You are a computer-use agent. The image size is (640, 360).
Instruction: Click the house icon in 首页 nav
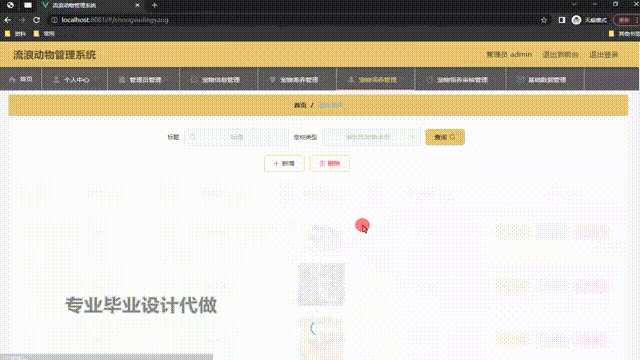pos(12,80)
